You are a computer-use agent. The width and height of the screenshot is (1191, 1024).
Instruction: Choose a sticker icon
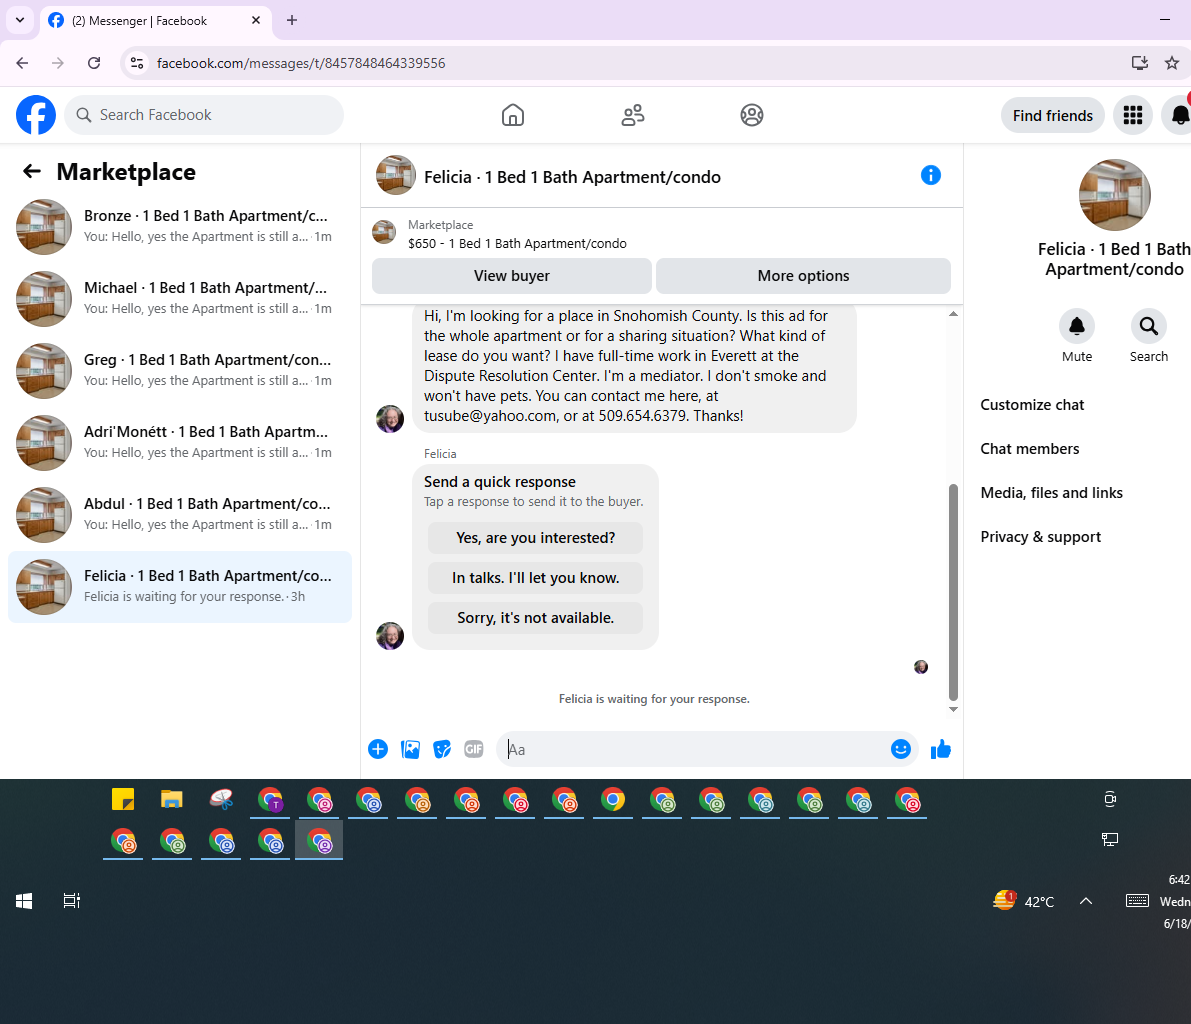coord(442,750)
